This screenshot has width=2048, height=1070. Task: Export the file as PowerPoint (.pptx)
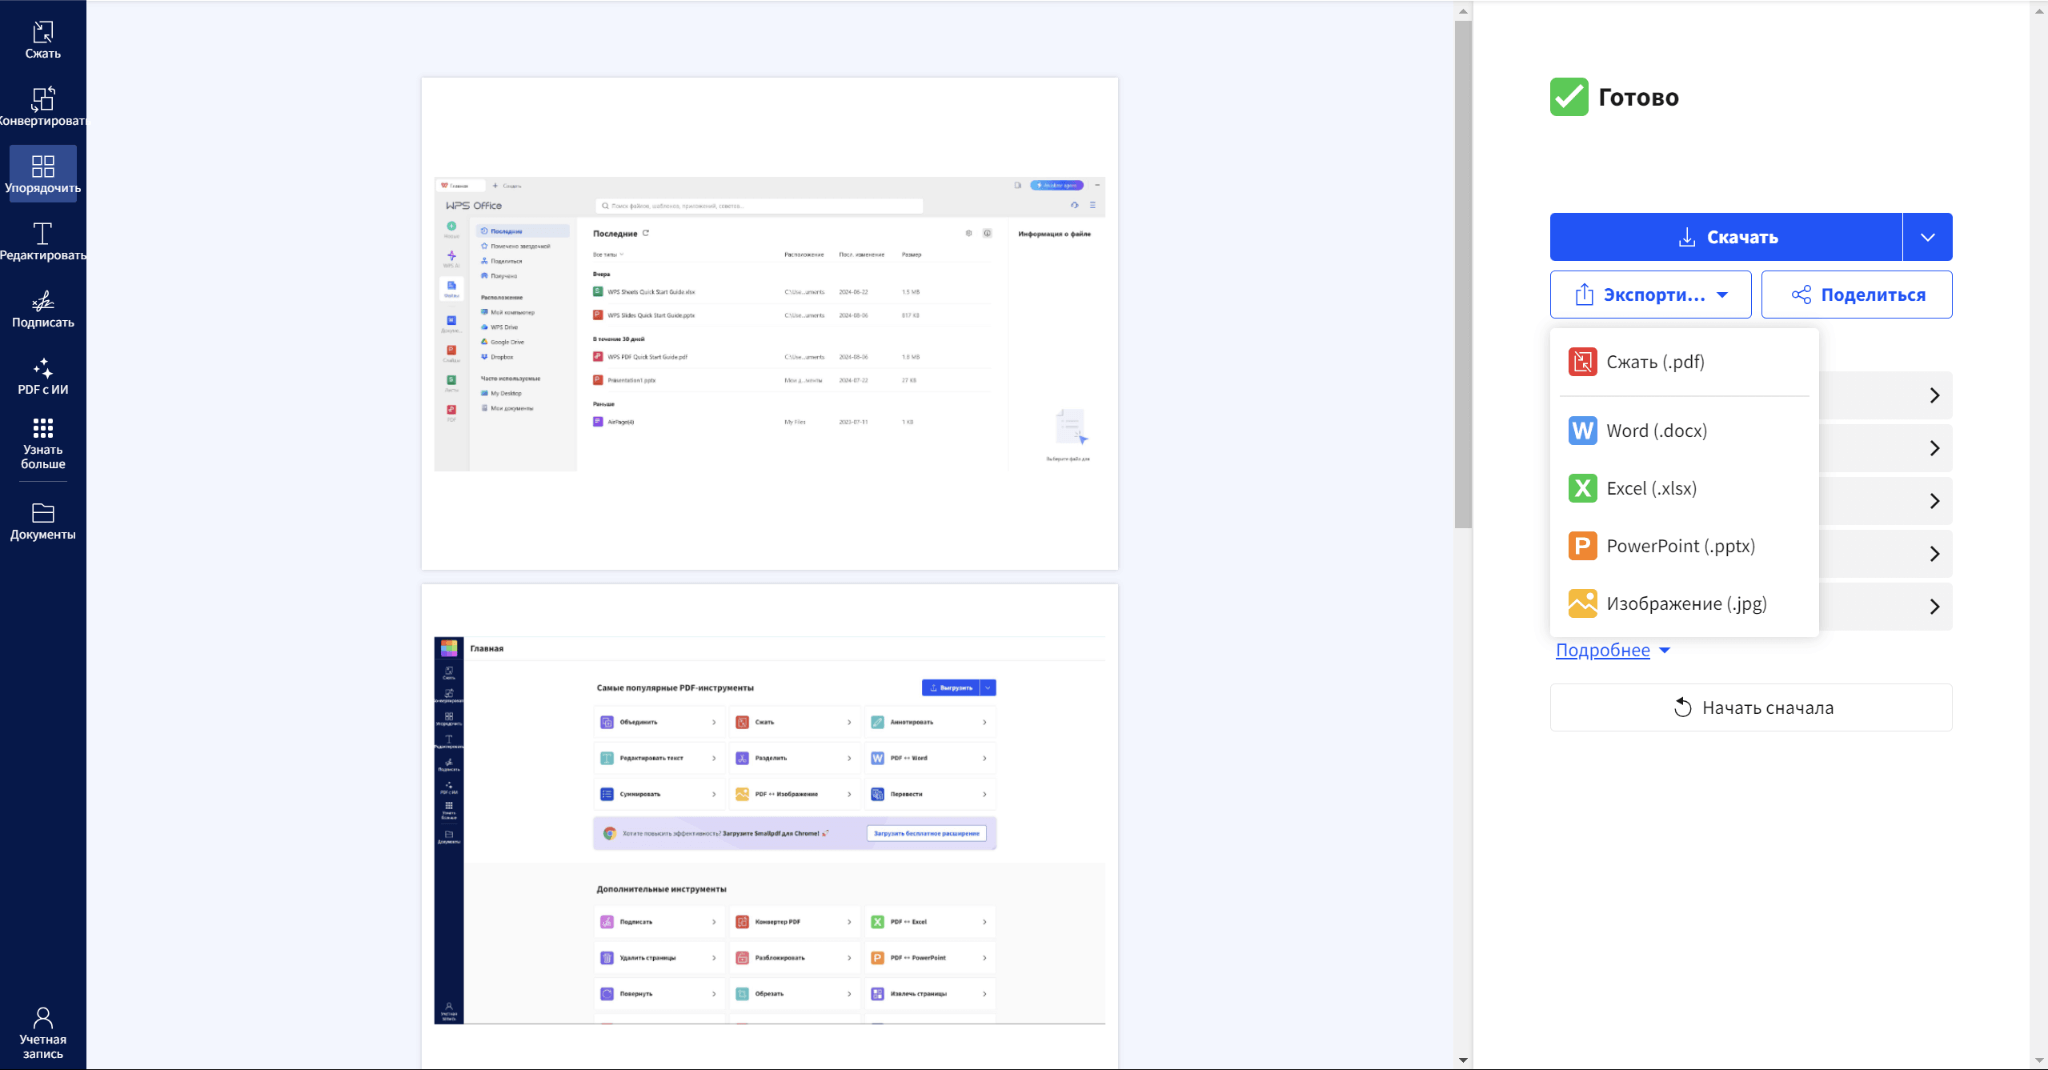[x=1684, y=546]
